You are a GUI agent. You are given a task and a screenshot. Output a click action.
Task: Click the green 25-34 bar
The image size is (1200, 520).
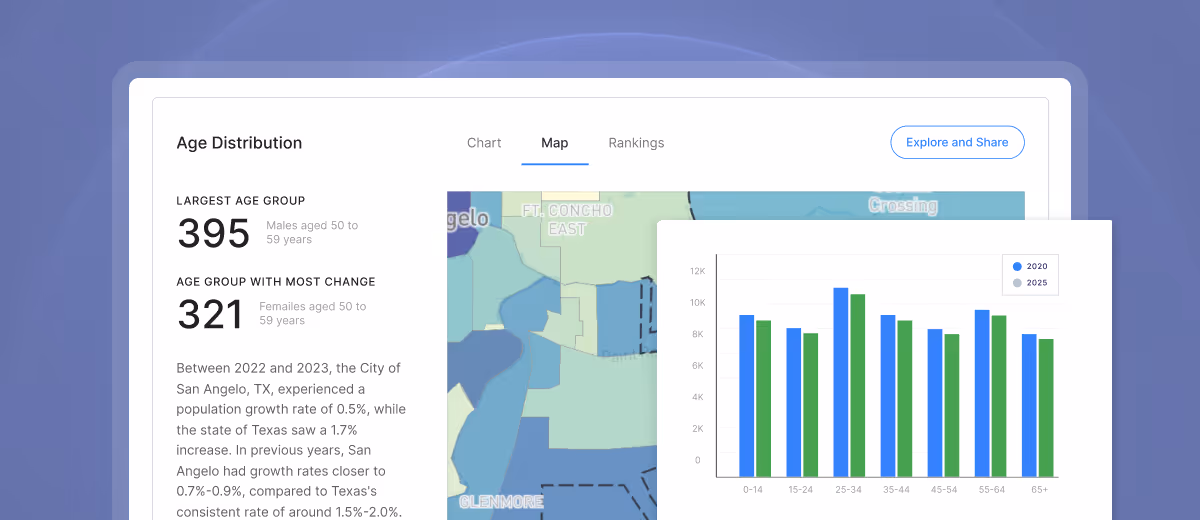[857, 385]
